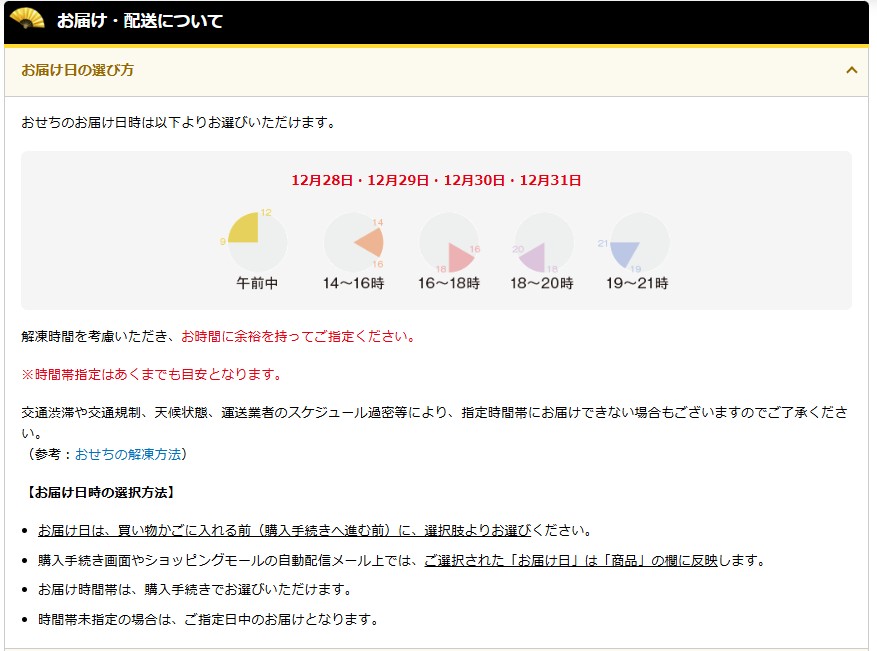
Task: Click the 19～21時 label
Action: tap(637, 283)
